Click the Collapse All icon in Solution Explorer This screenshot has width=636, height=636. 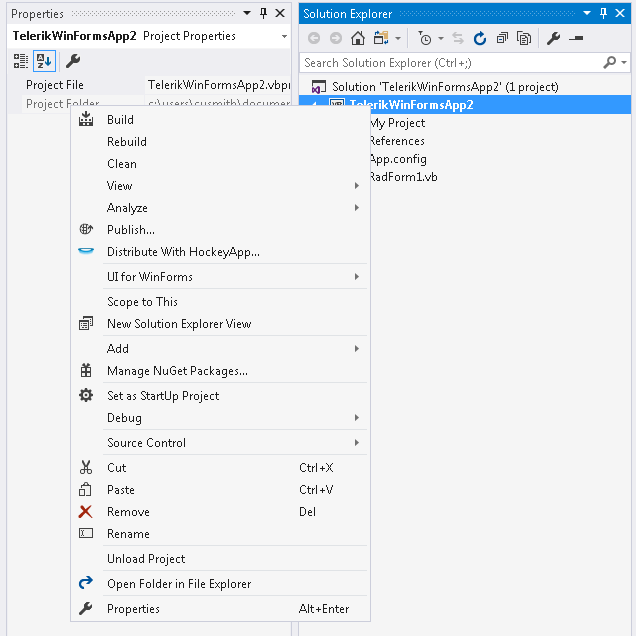pyautogui.click(x=502, y=38)
